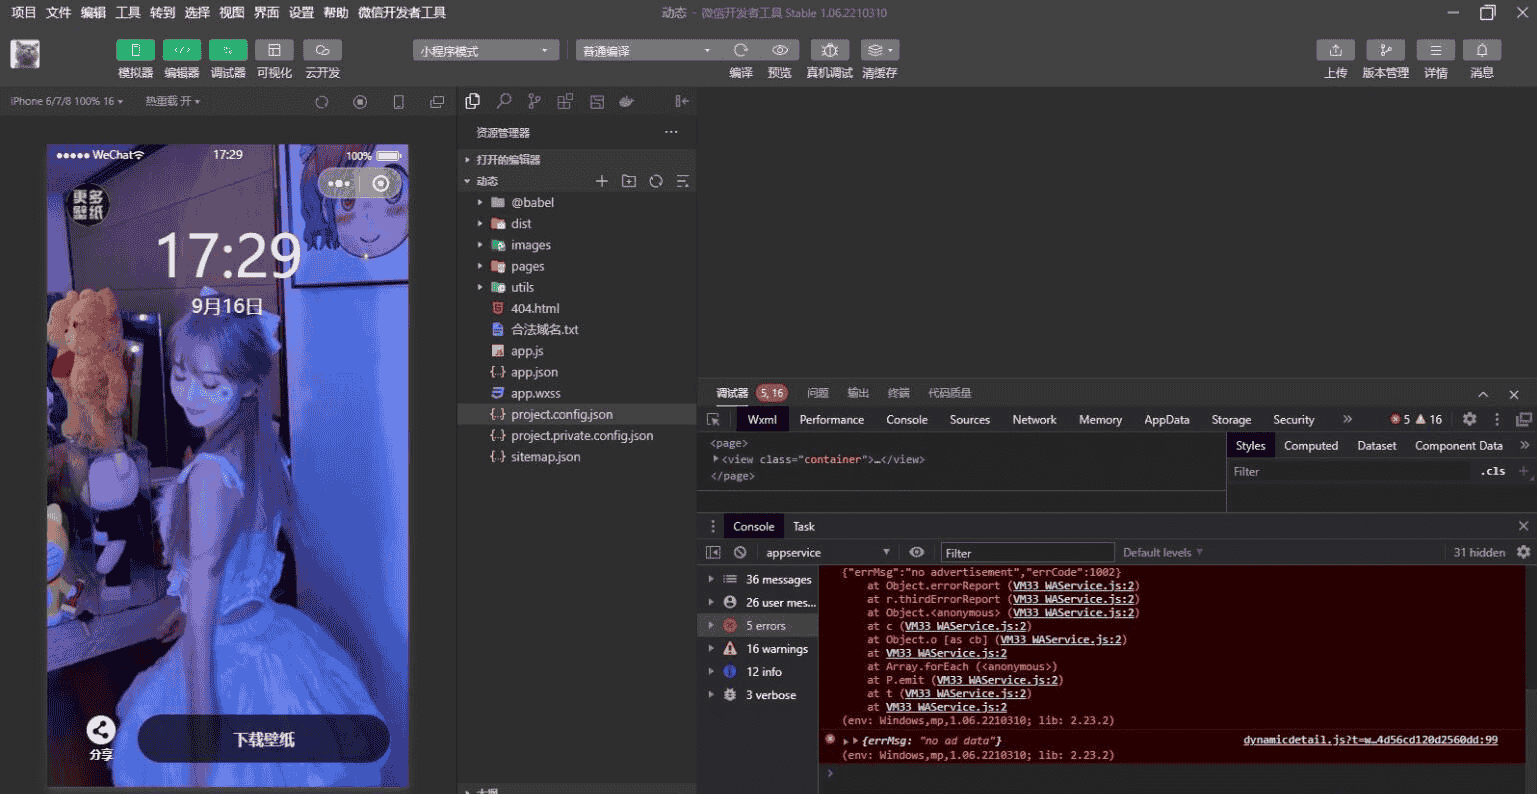Toggle the 调试器 debugger panel

click(228, 50)
